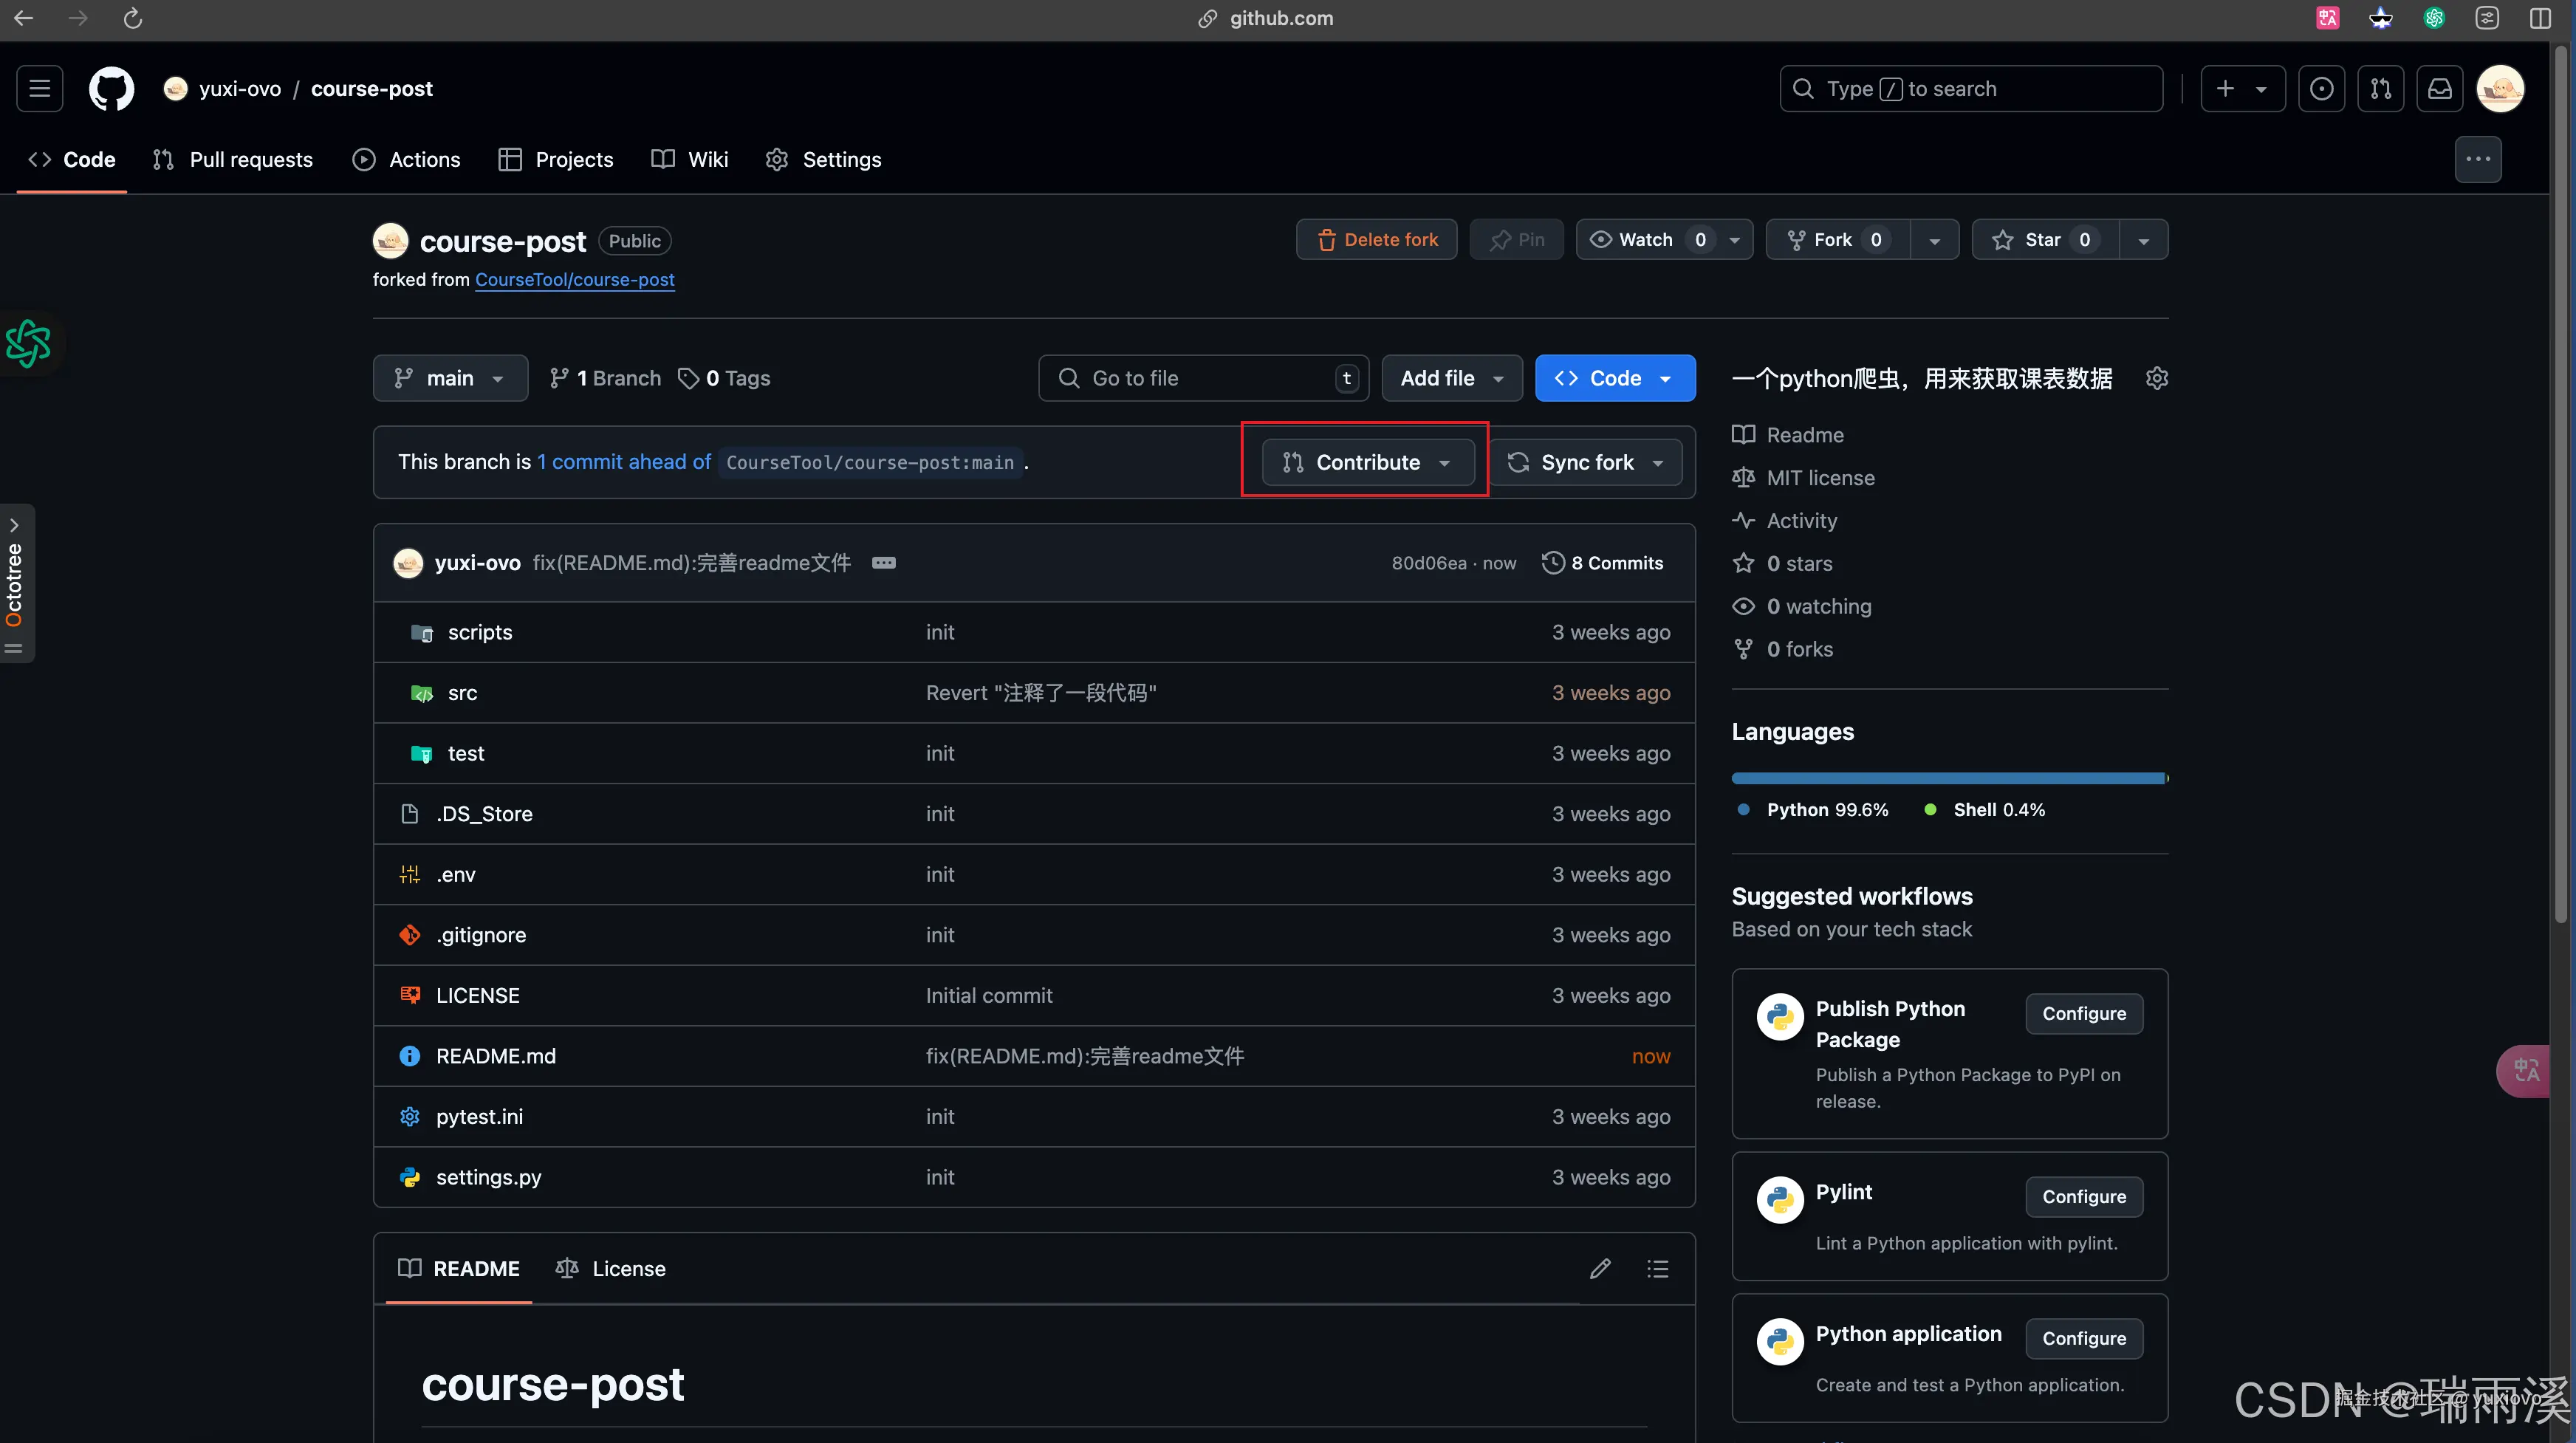Follow the CourseTool/course-post fork link
This screenshot has height=1443, width=2576.
(574, 280)
